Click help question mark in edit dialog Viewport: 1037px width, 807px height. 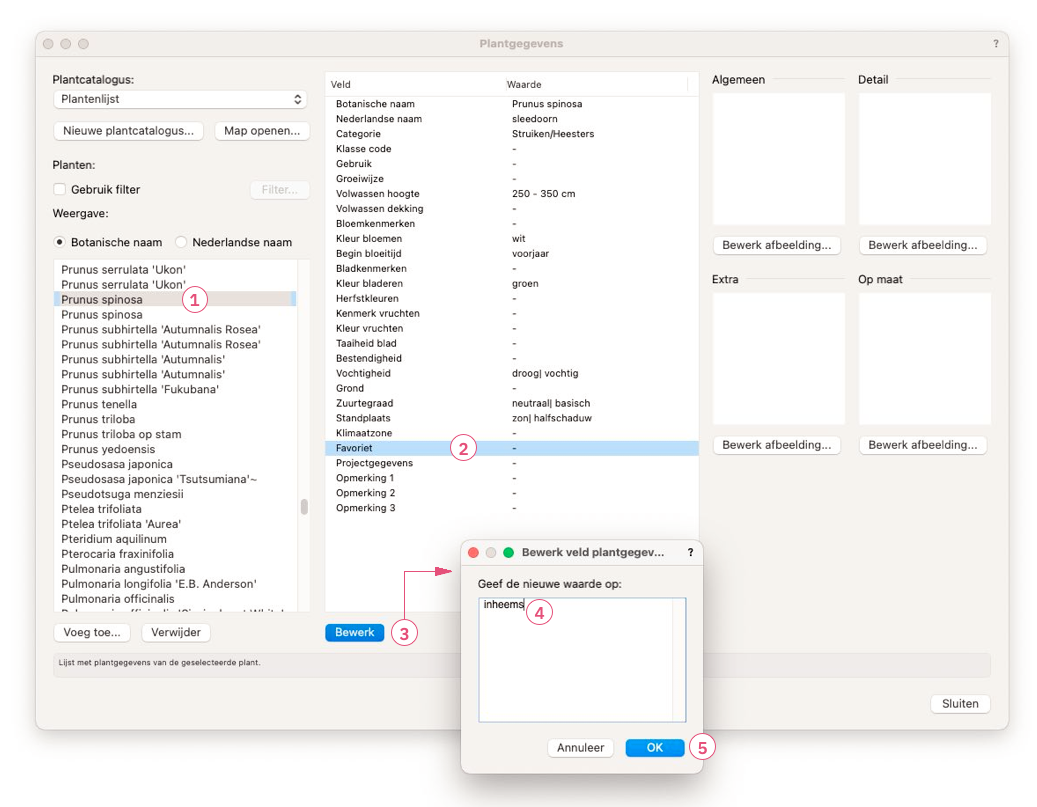[x=690, y=552]
